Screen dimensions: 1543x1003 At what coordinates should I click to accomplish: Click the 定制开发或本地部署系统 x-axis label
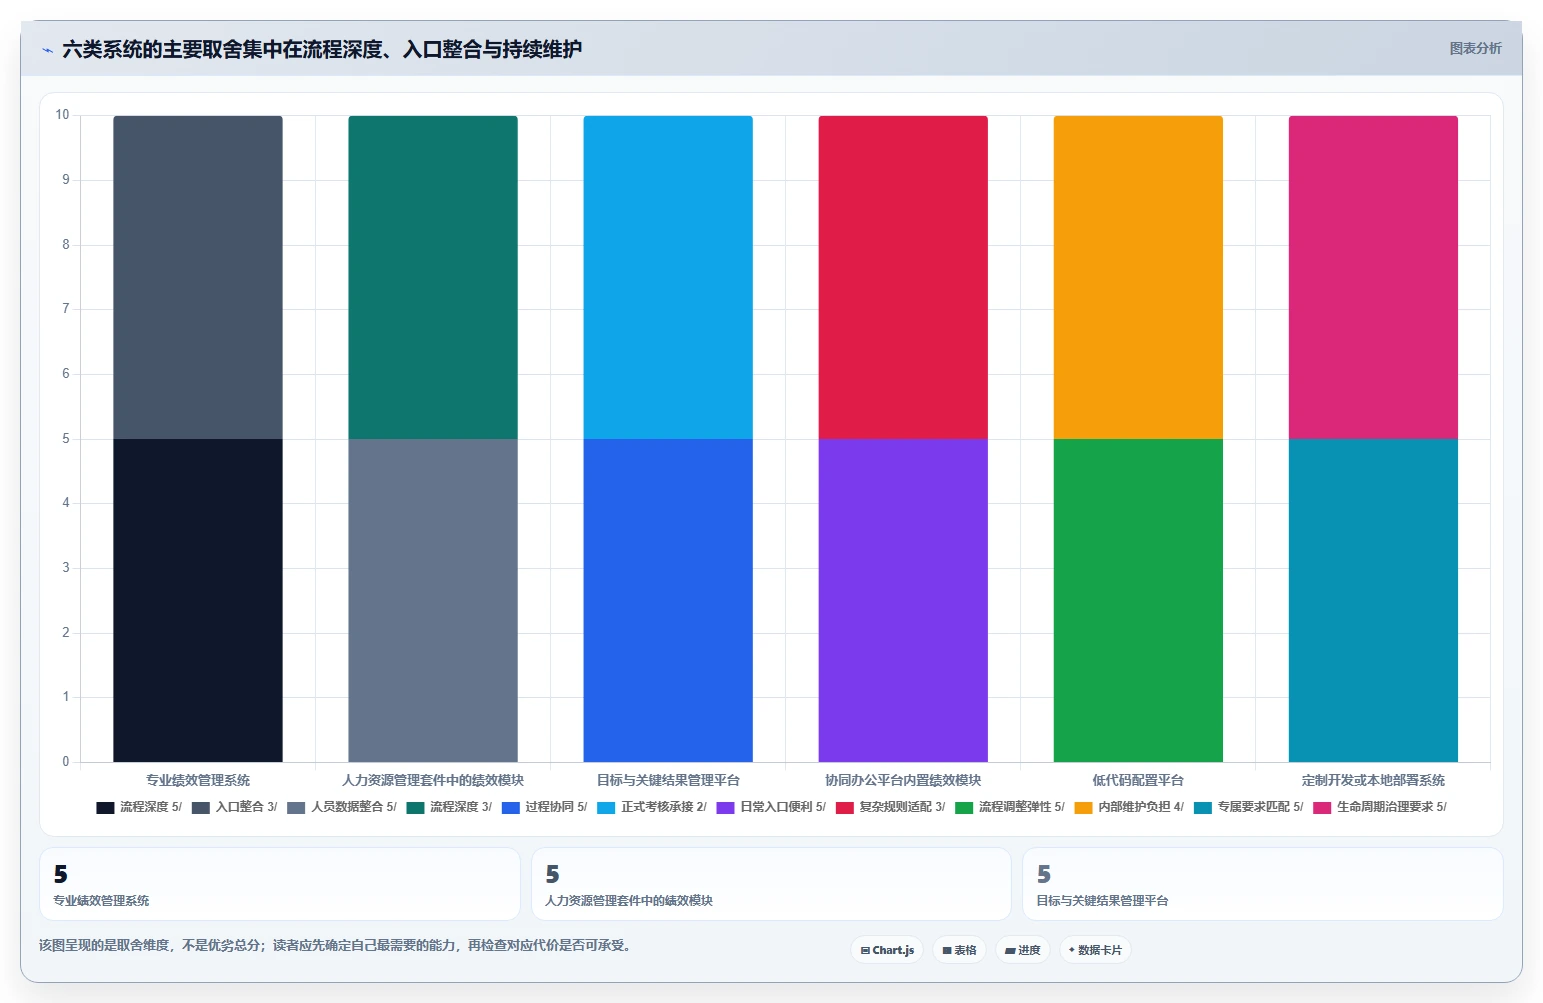(x=1373, y=780)
